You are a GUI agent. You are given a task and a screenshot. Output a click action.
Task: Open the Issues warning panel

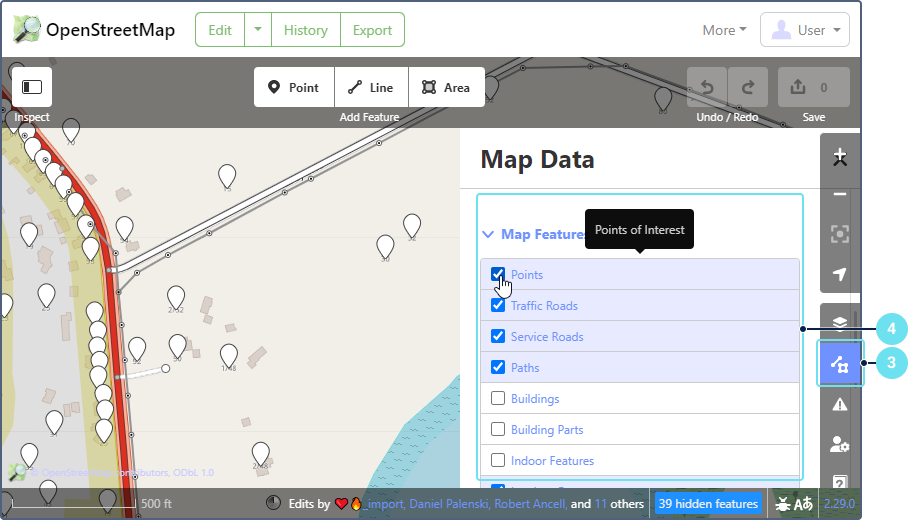coord(839,404)
